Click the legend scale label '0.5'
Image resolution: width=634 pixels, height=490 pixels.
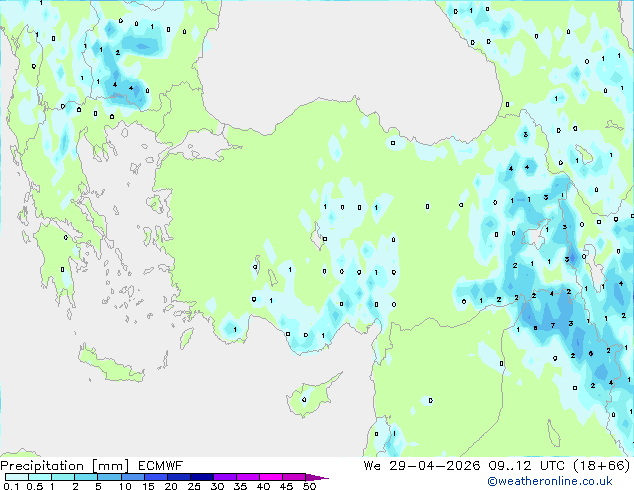[x=35, y=486]
